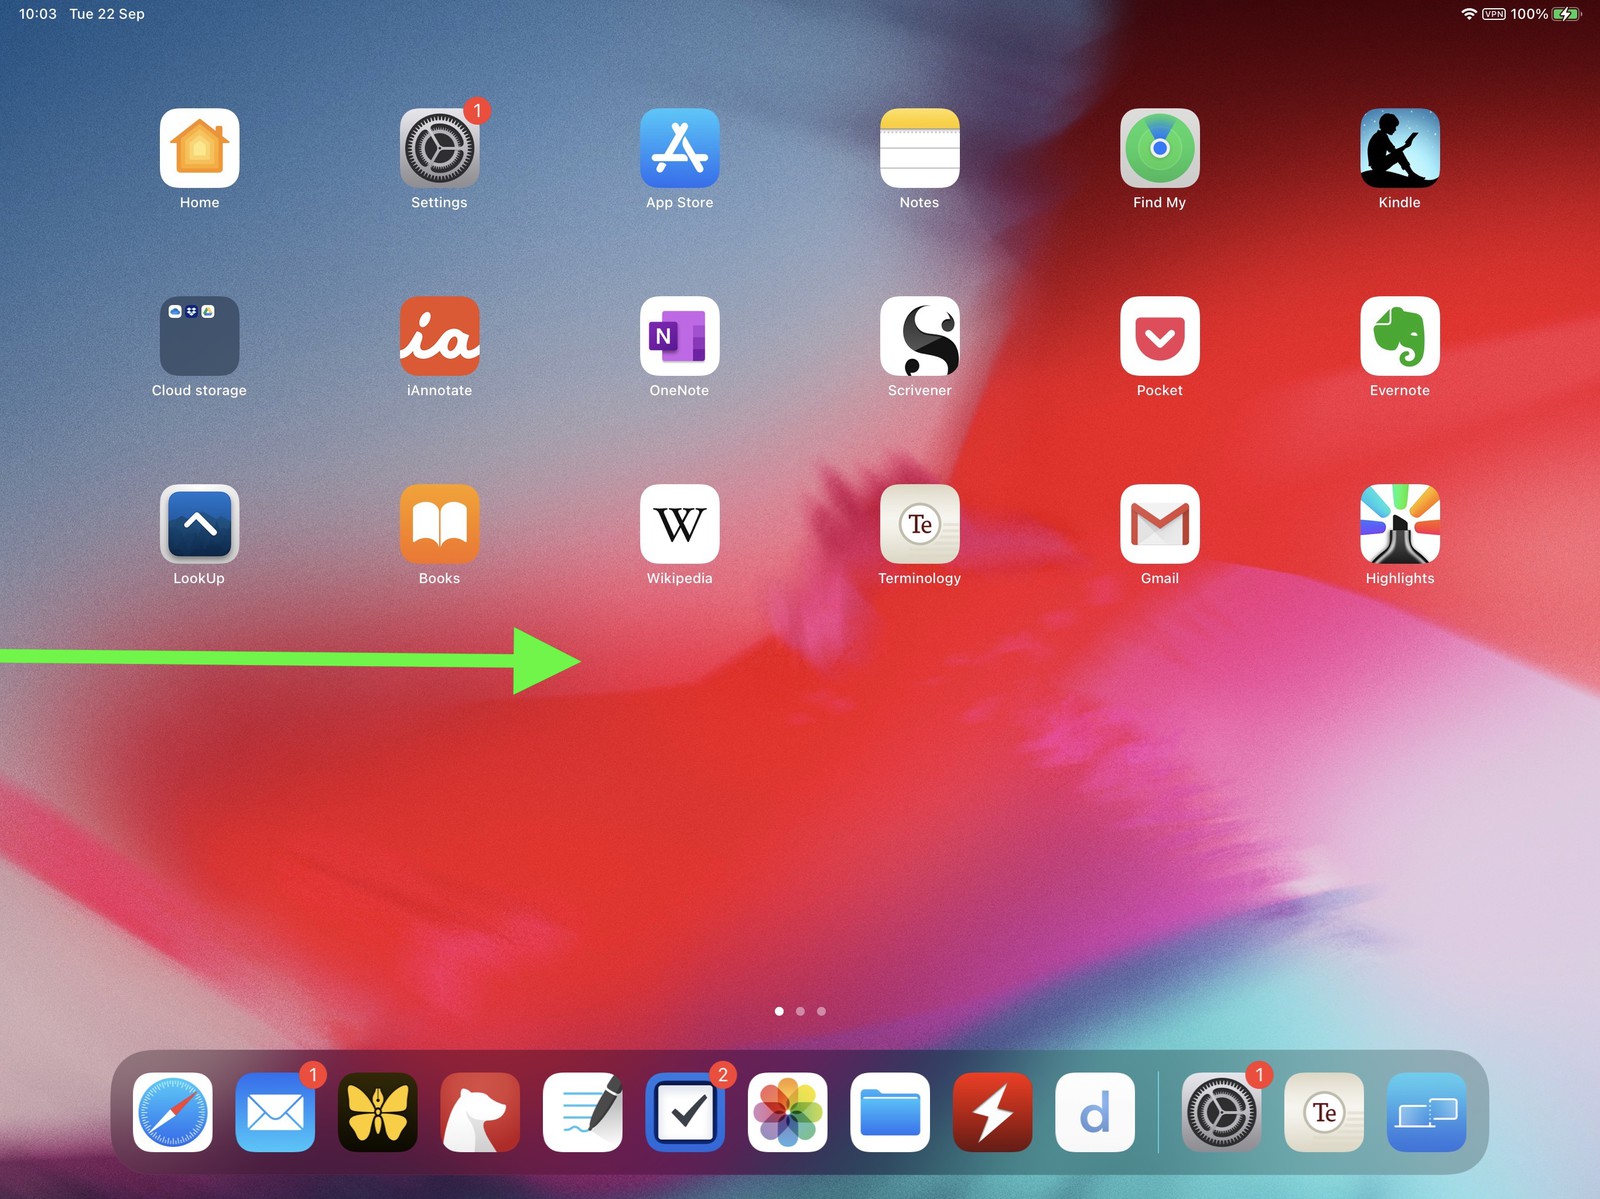Tap the VPN status badge
This screenshot has width=1600, height=1199.
click(x=1494, y=14)
